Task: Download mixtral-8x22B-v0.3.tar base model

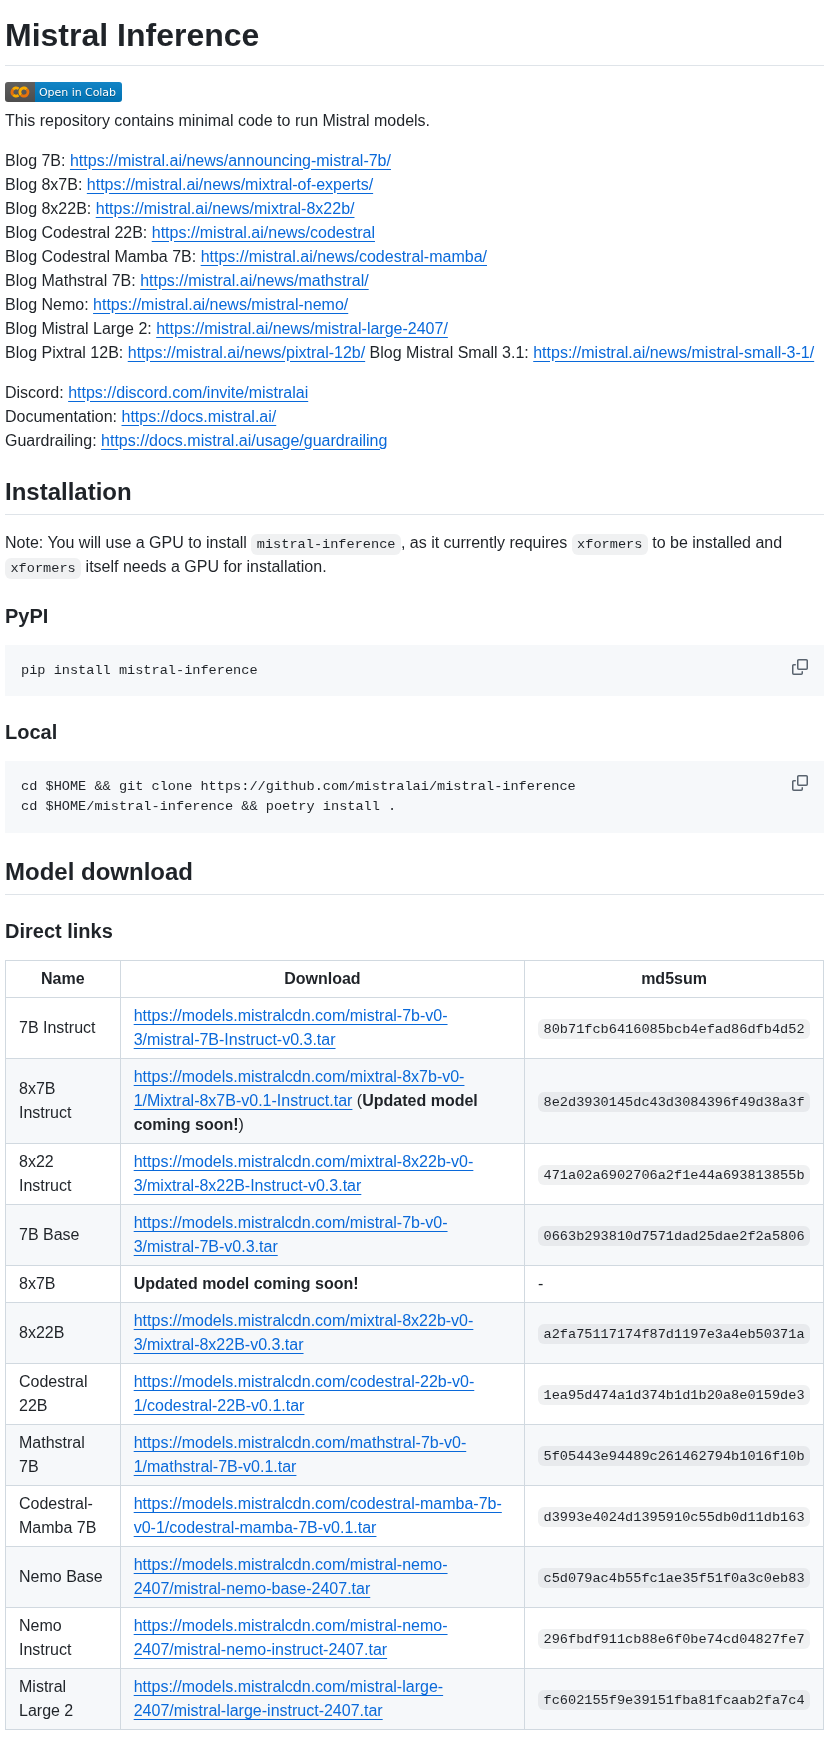Action: point(303,1333)
